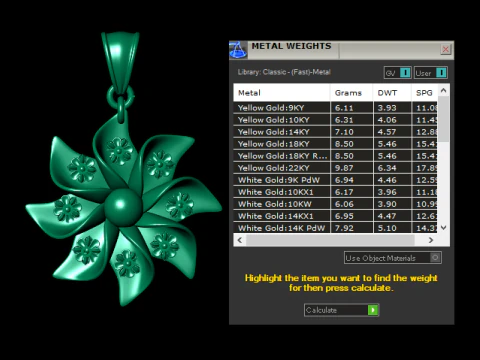The width and height of the screenshot is (480, 360).
Task: Close the Metal Weights panel
Action: click(x=445, y=50)
